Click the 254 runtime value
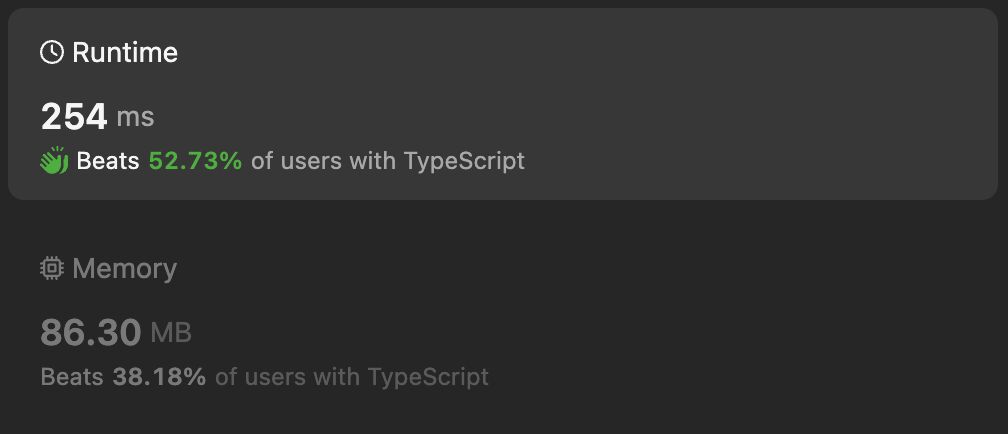Screen dimensions: 1008x434 point(74,117)
